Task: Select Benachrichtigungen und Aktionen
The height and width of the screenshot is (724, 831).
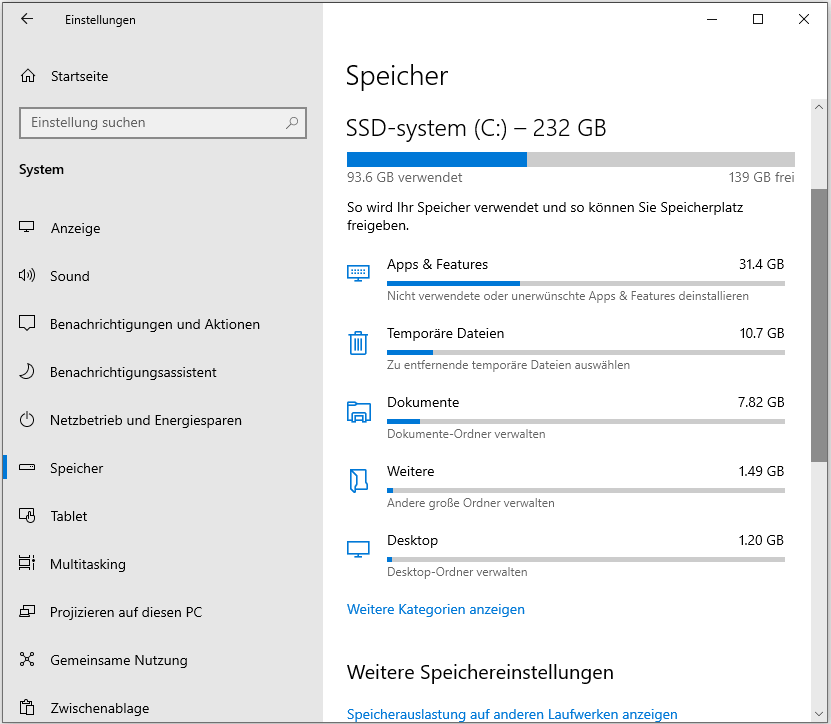Action: pos(154,324)
